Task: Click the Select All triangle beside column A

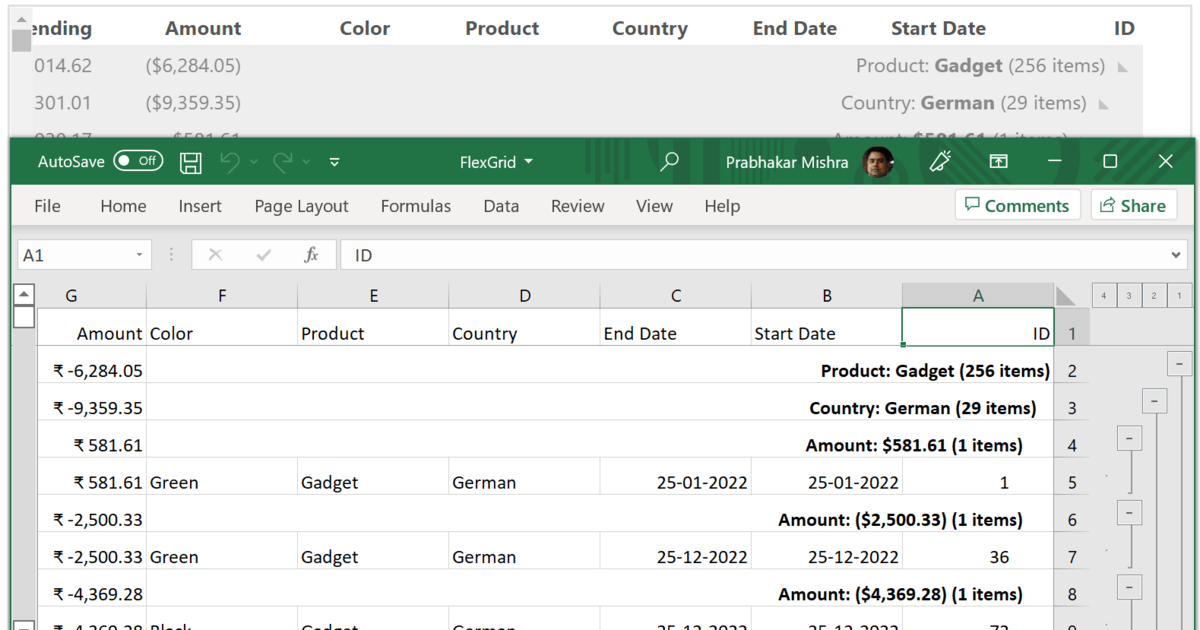Action: pyautogui.click(x=1062, y=294)
